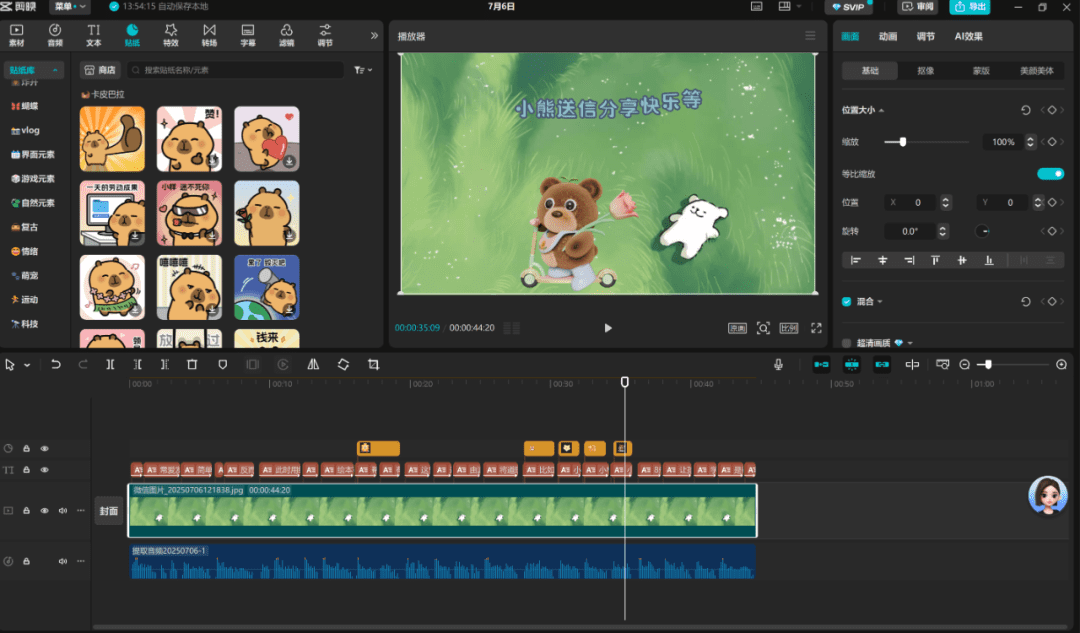Click the 搜索贴纸名称 search field
1080x633 pixels.
click(236, 70)
